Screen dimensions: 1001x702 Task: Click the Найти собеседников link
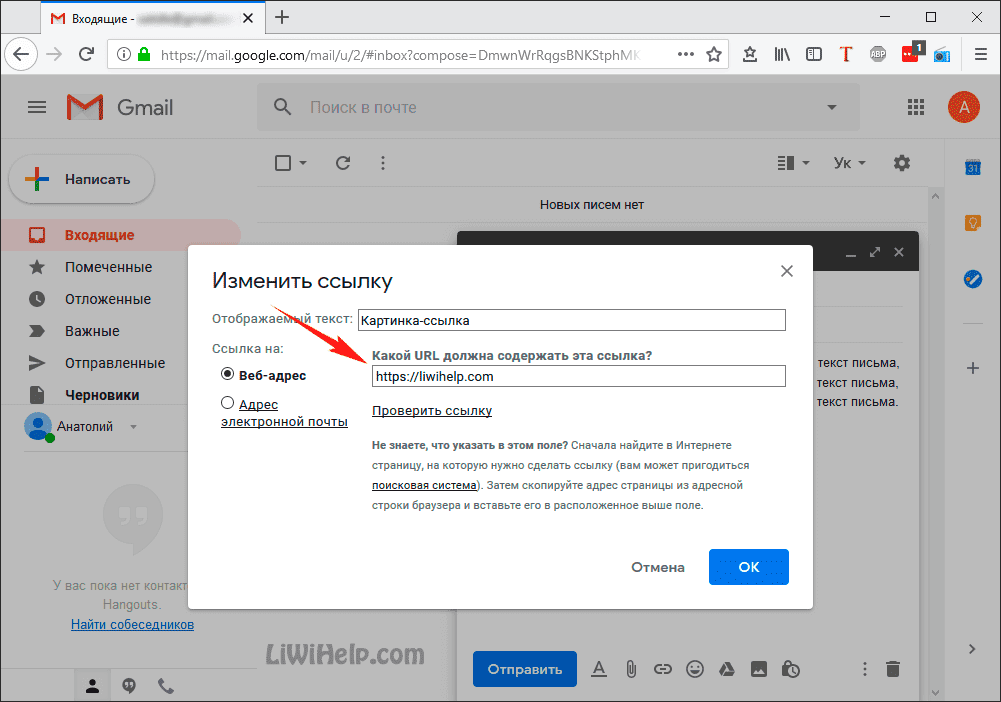click(132, 624)
